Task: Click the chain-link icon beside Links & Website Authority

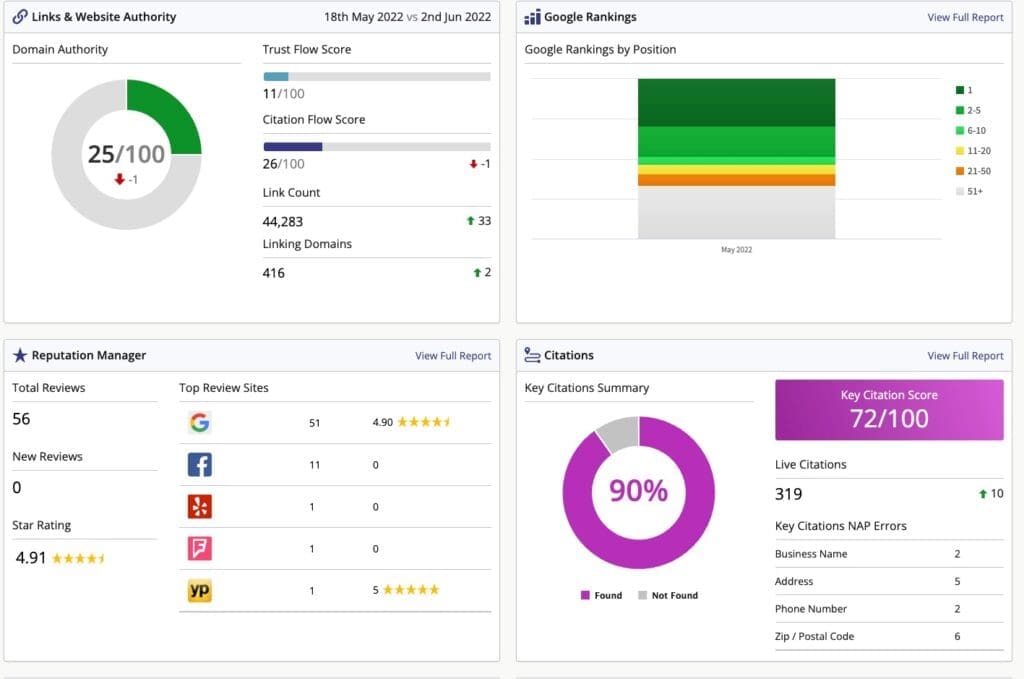Action: tap(20, 16)
